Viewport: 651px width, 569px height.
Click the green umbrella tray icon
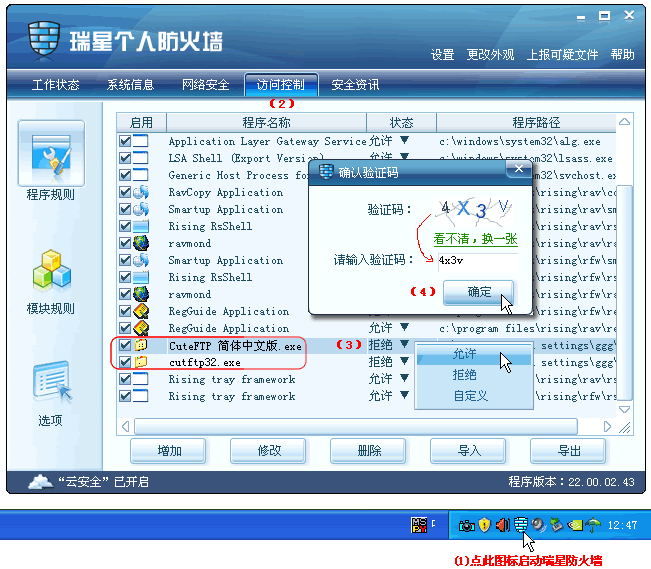coord(593,525)
